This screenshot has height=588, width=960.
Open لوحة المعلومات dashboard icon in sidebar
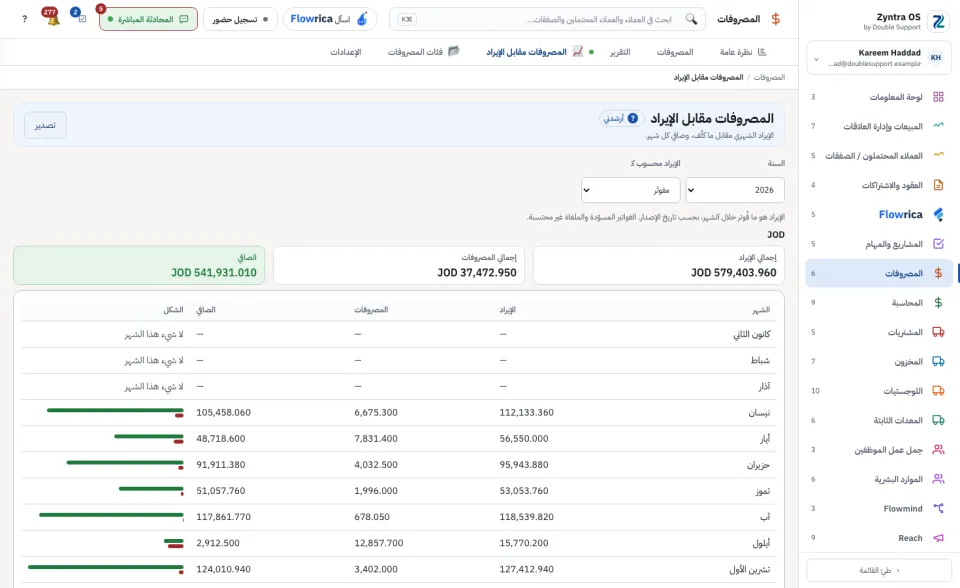pos(938,97)
